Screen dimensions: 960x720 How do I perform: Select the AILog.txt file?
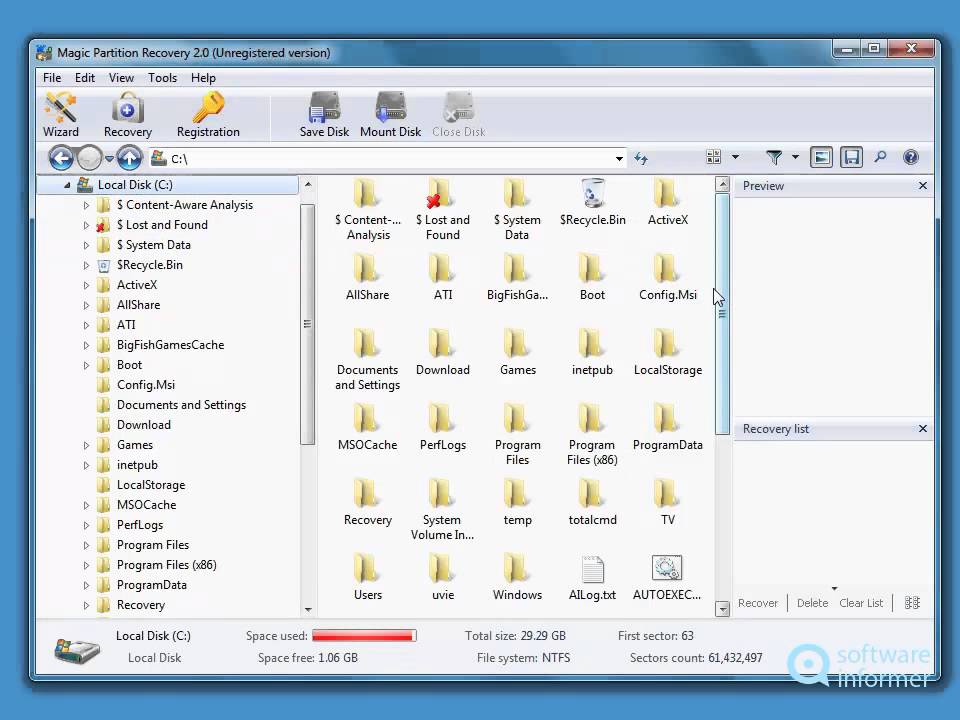(592, 577)
